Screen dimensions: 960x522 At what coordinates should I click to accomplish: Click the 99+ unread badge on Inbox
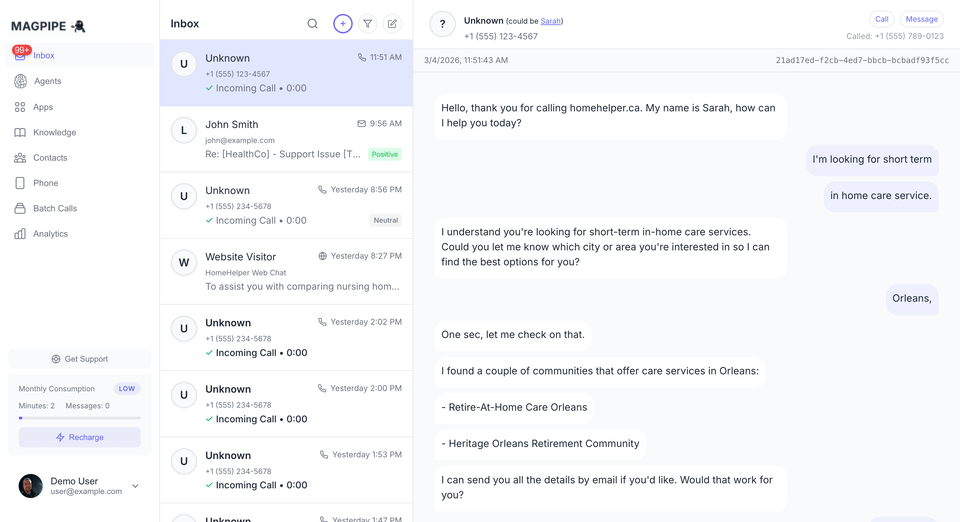21,50
